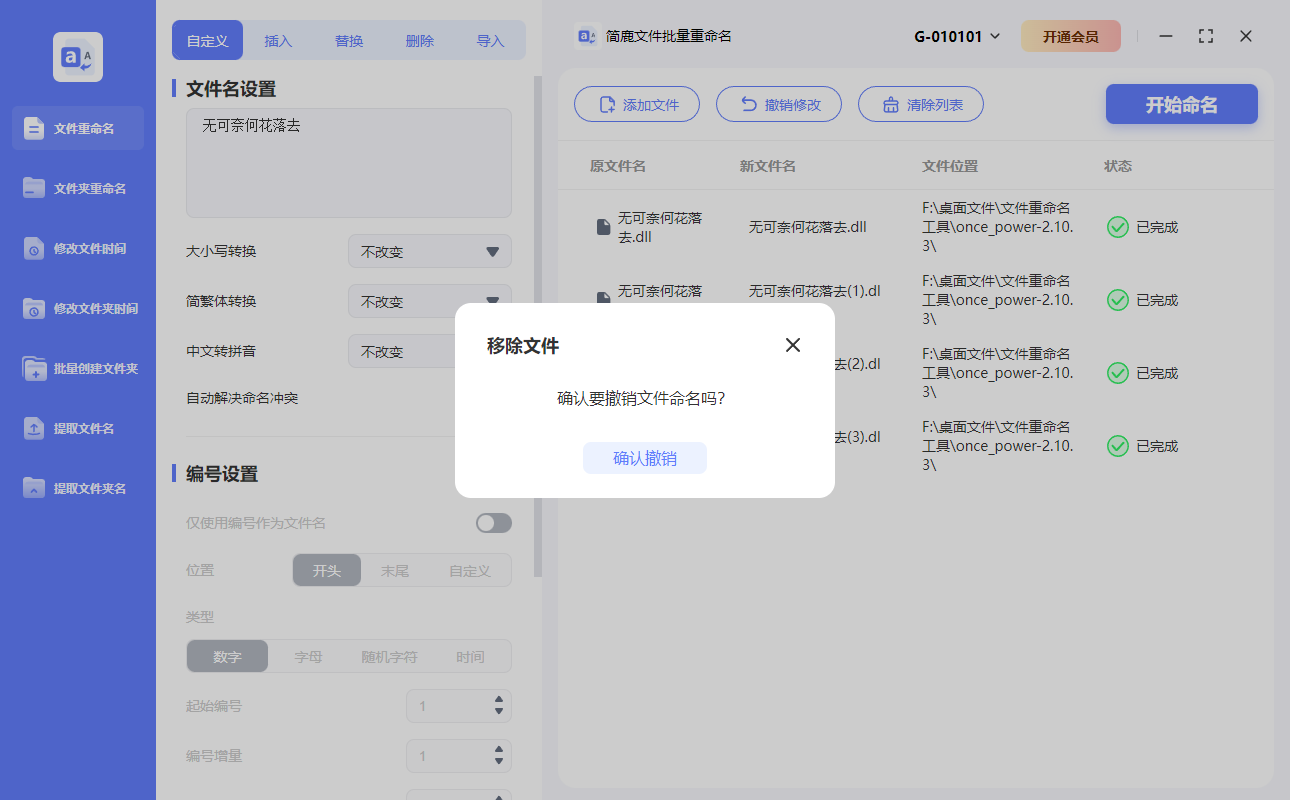This screenshot has height=800, width=1290.
Task: Start renaming with the 开始命名 button
Action: (x=1181, y=104)
